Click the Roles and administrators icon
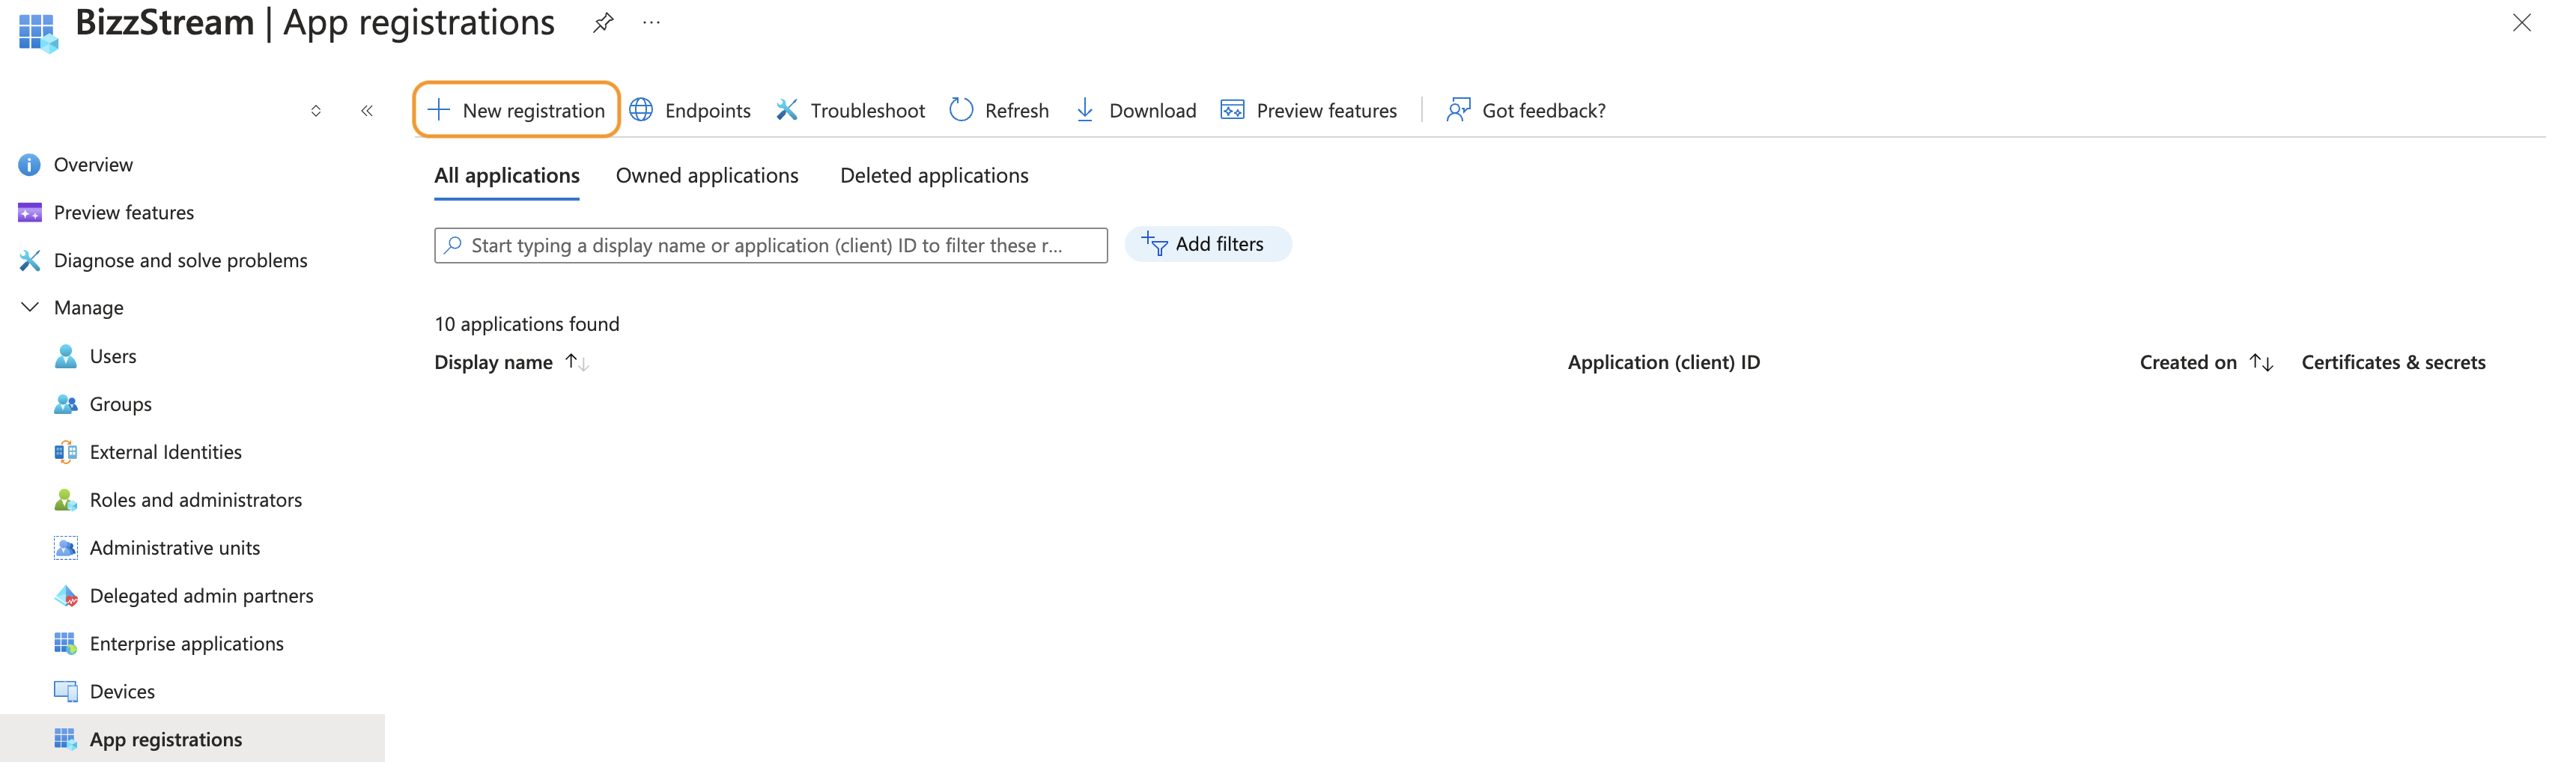This screenshot has height=771, width=2576. pos(65,501)
